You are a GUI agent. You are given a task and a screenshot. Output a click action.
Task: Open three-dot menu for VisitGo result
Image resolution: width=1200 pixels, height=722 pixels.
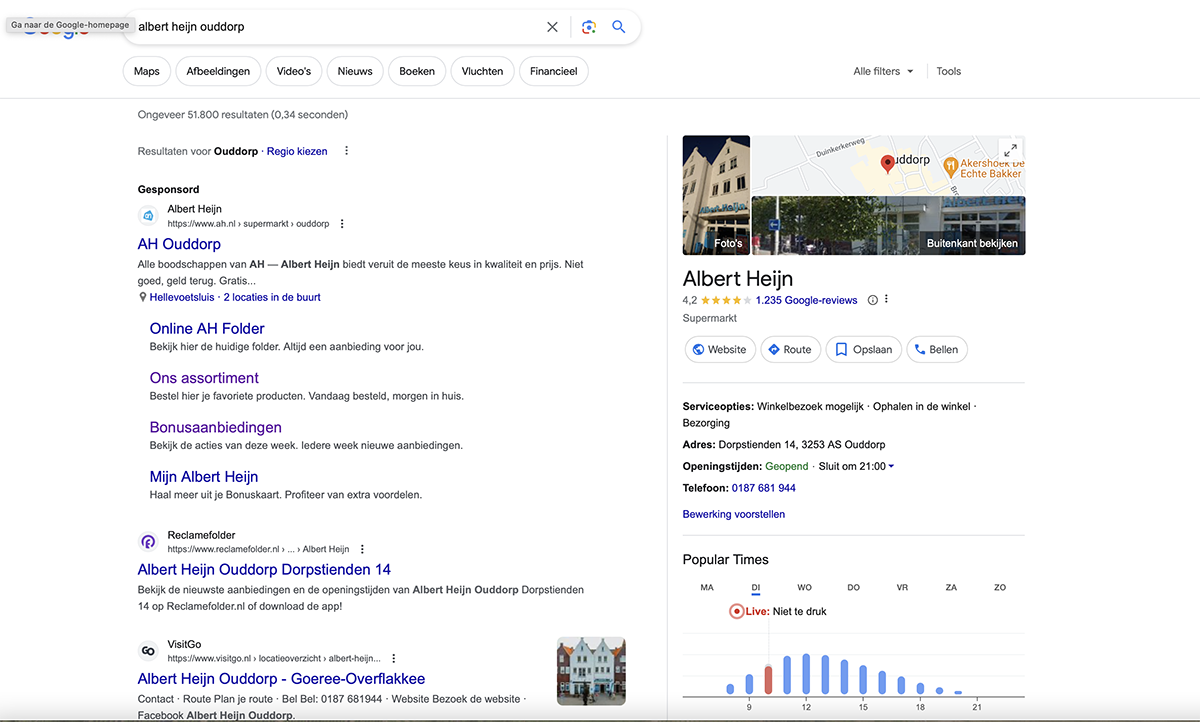click(x=394, y=658)
